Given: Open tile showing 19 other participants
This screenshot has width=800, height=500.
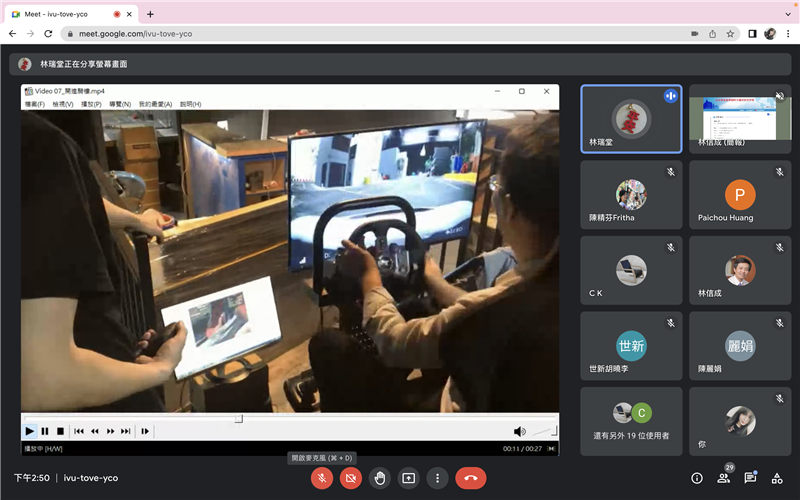Looking at the screenshot, I should [631, 421].
